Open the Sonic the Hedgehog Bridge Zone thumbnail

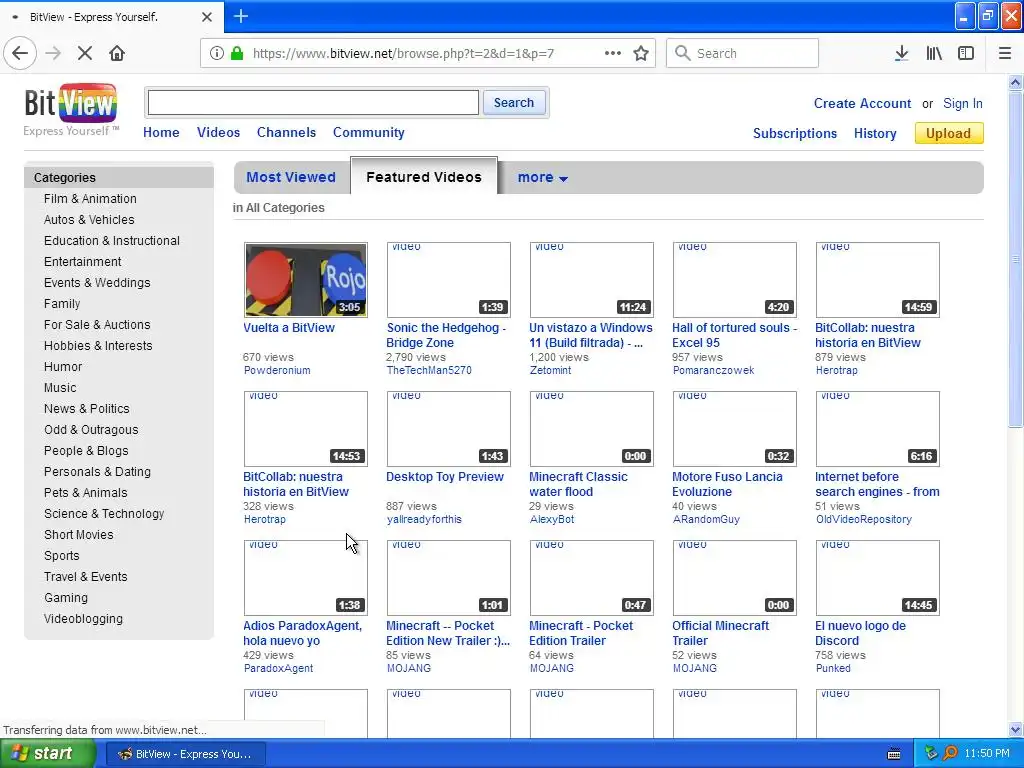coord(449,280)
